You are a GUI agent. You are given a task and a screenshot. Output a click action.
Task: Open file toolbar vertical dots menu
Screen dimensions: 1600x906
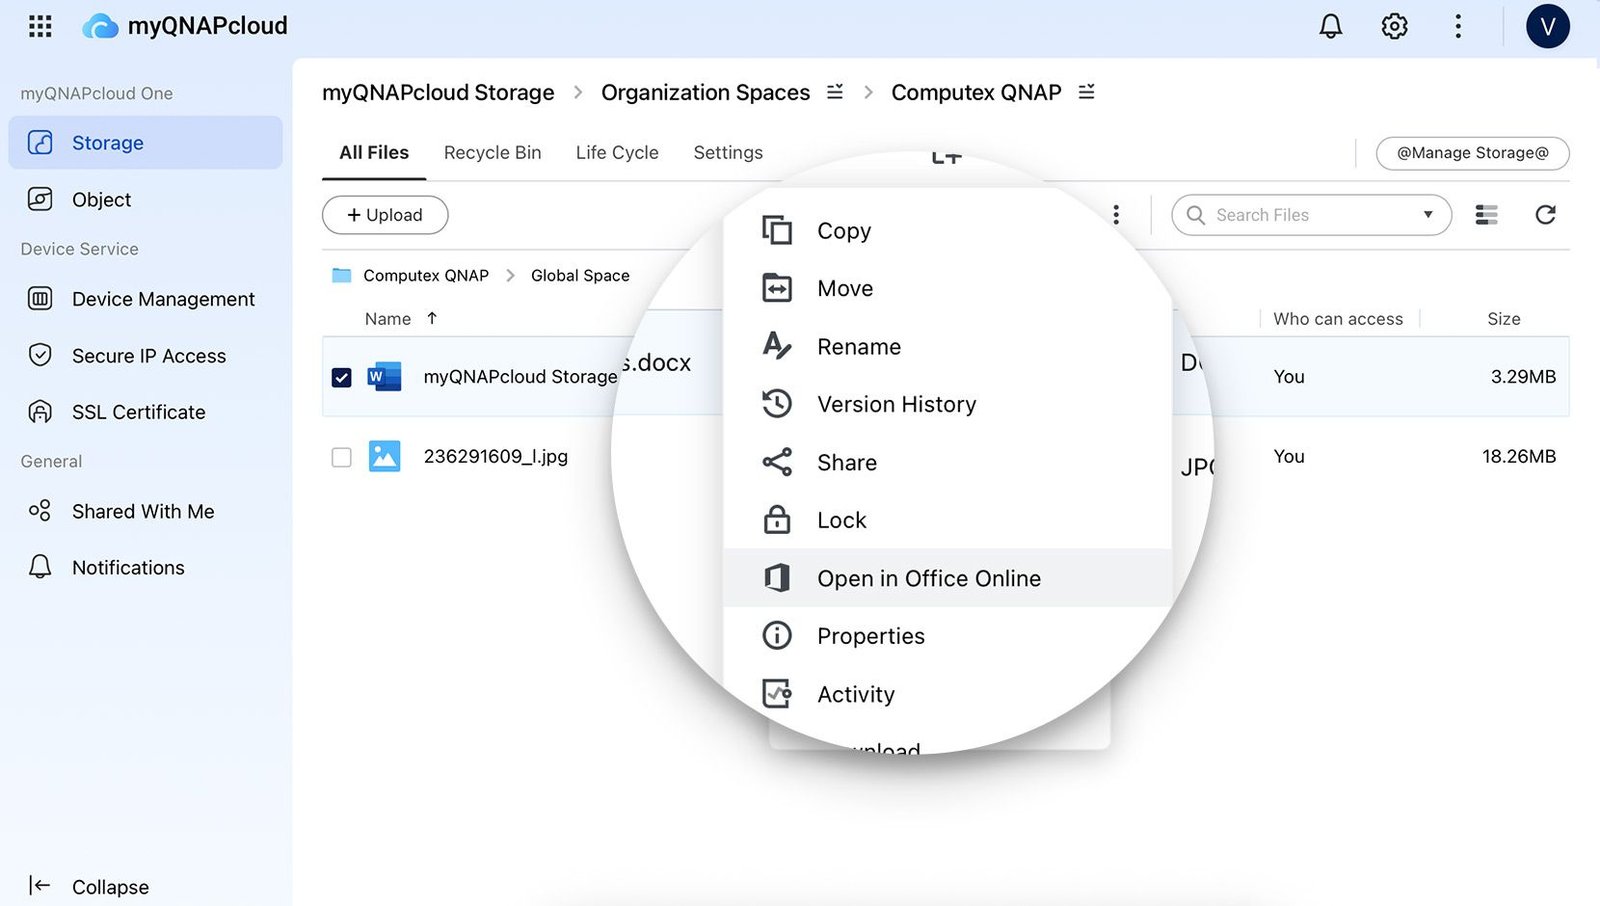tap(1116, 215)
